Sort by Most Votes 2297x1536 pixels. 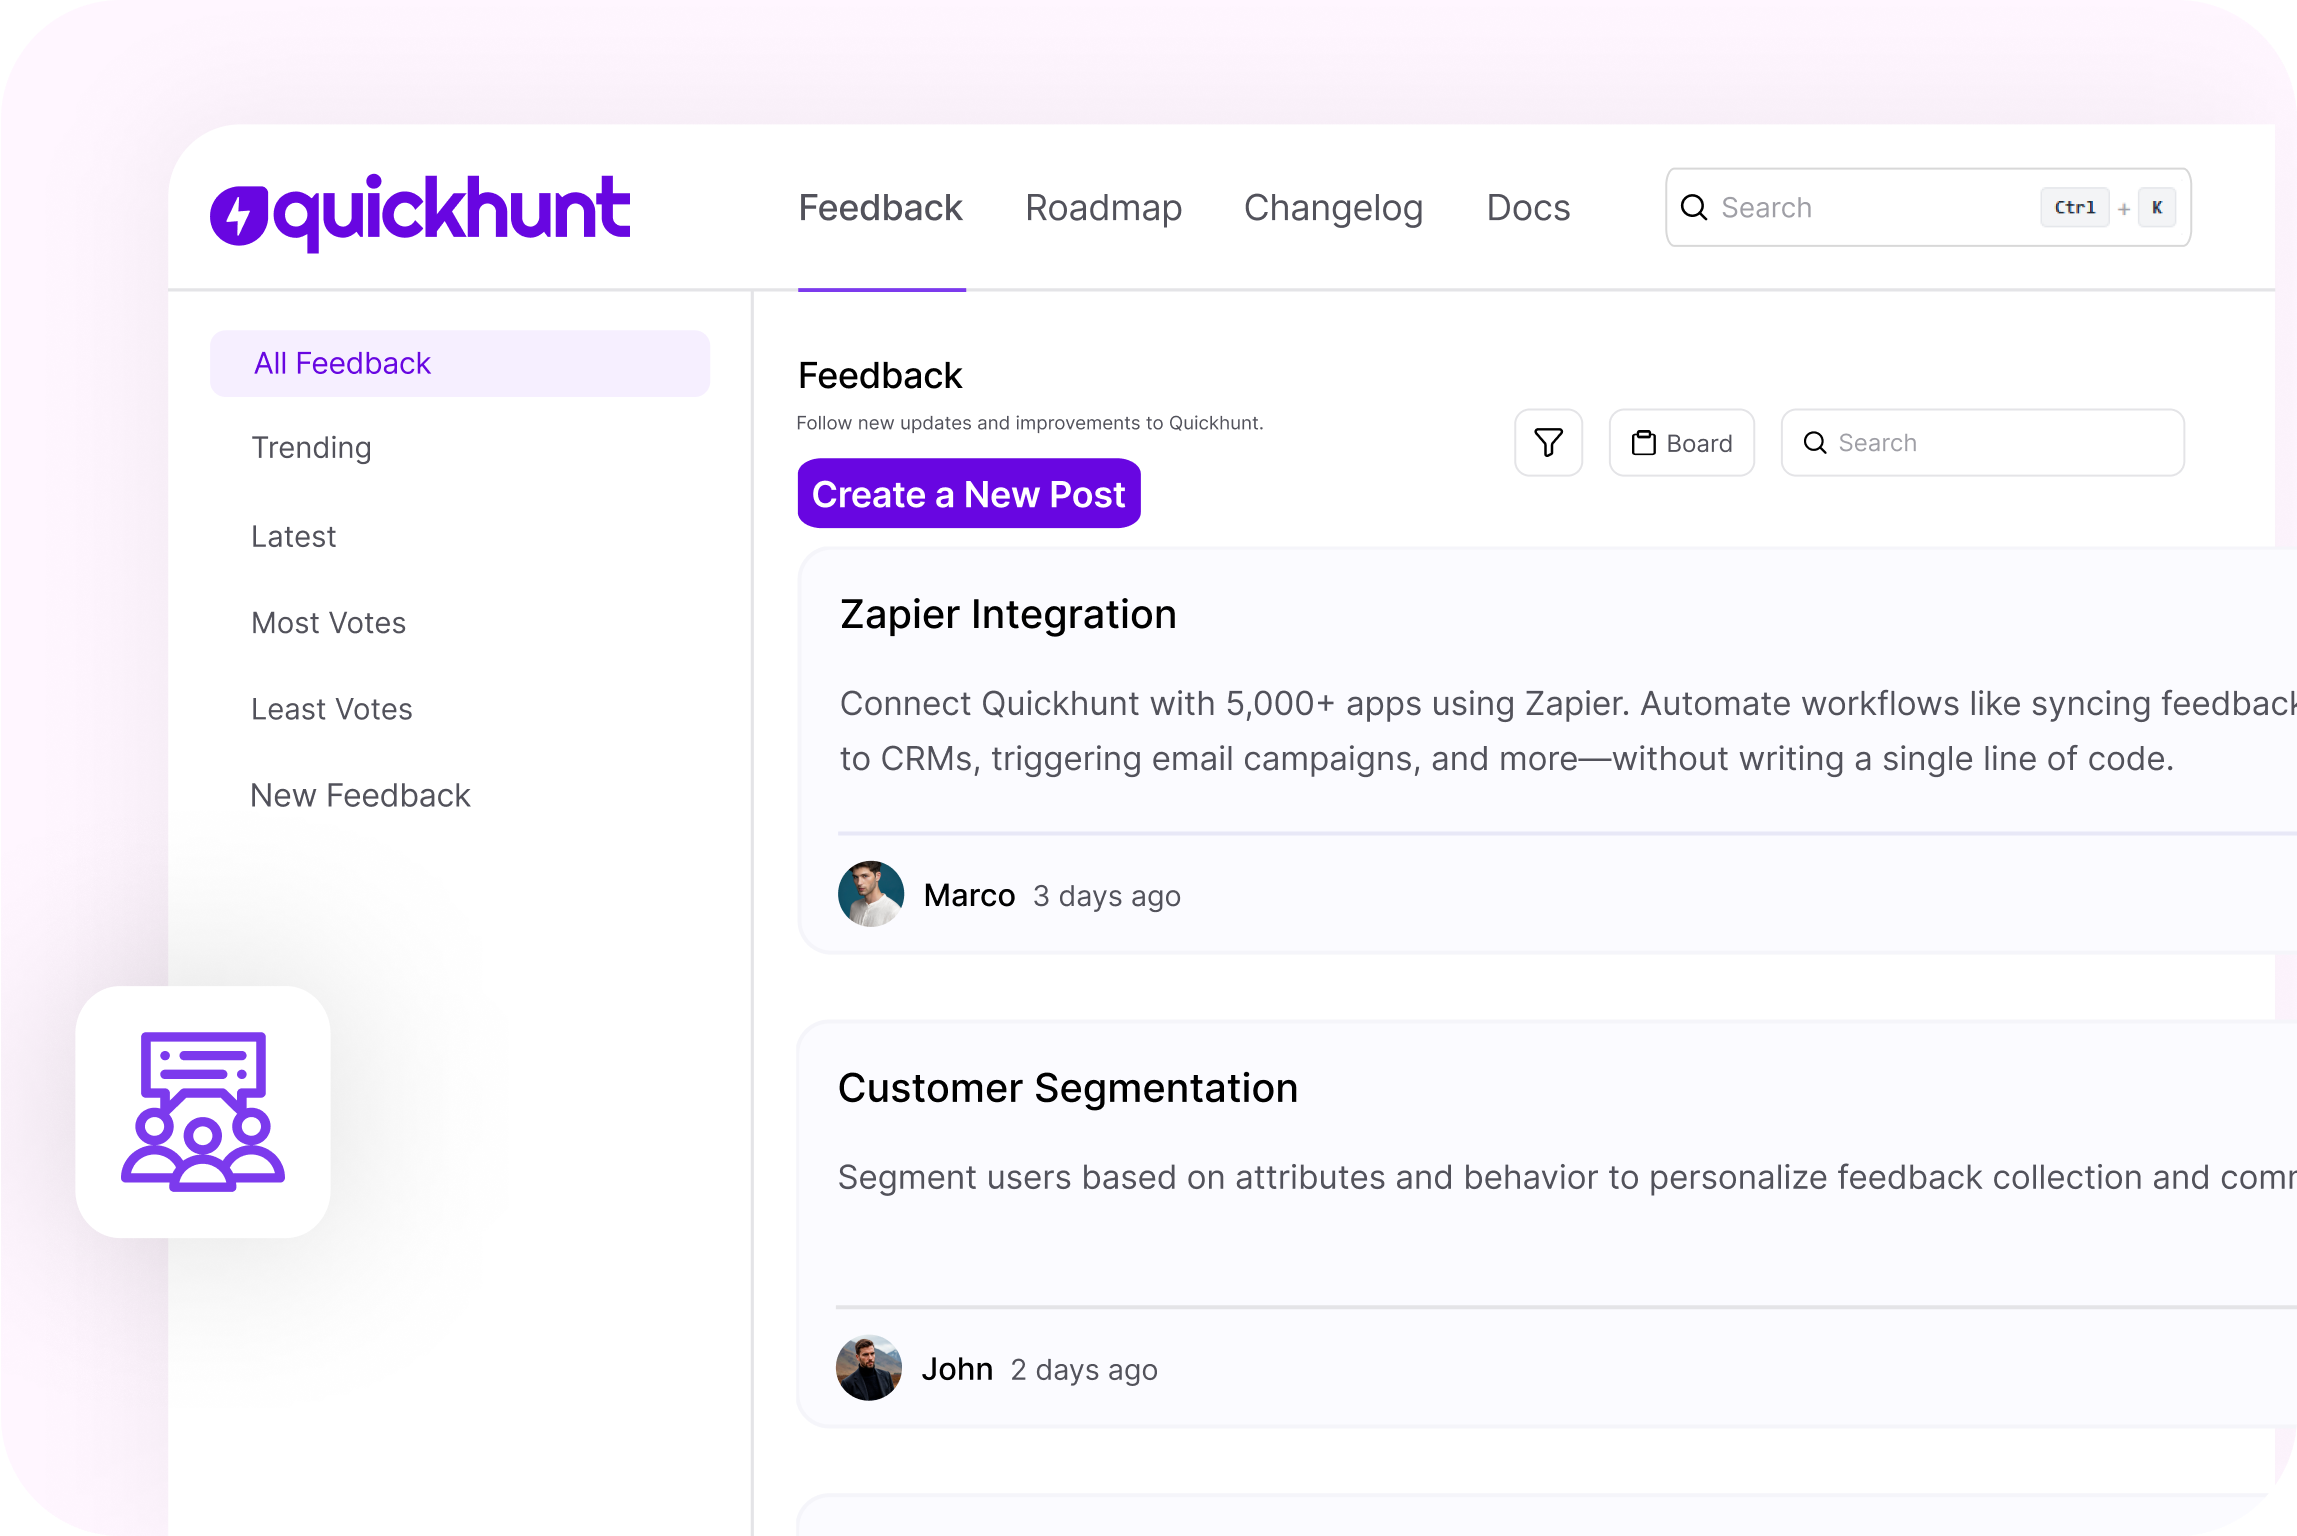click(x=328, y=622)
